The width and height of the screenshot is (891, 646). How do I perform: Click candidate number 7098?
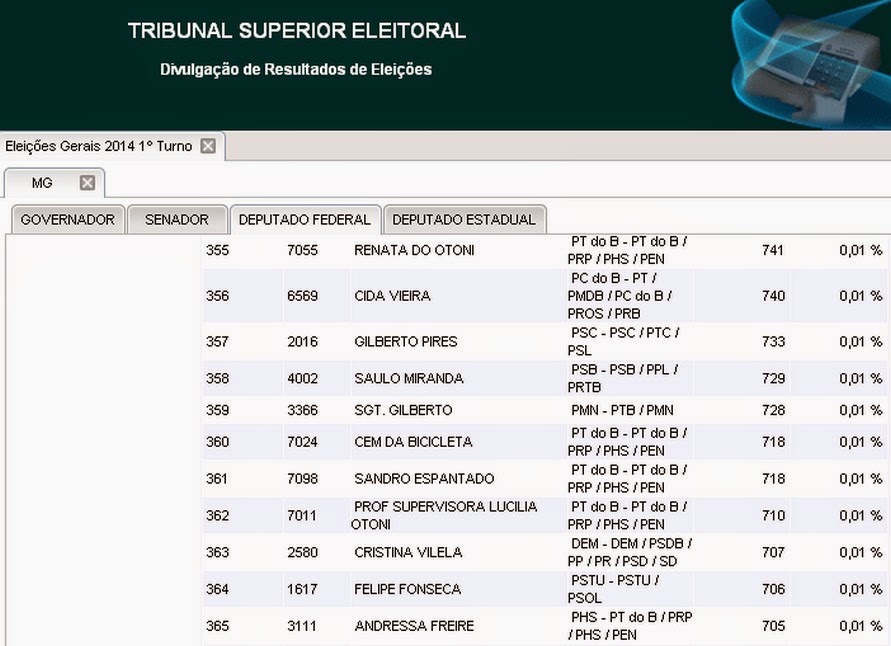click(x=302, y=479)
